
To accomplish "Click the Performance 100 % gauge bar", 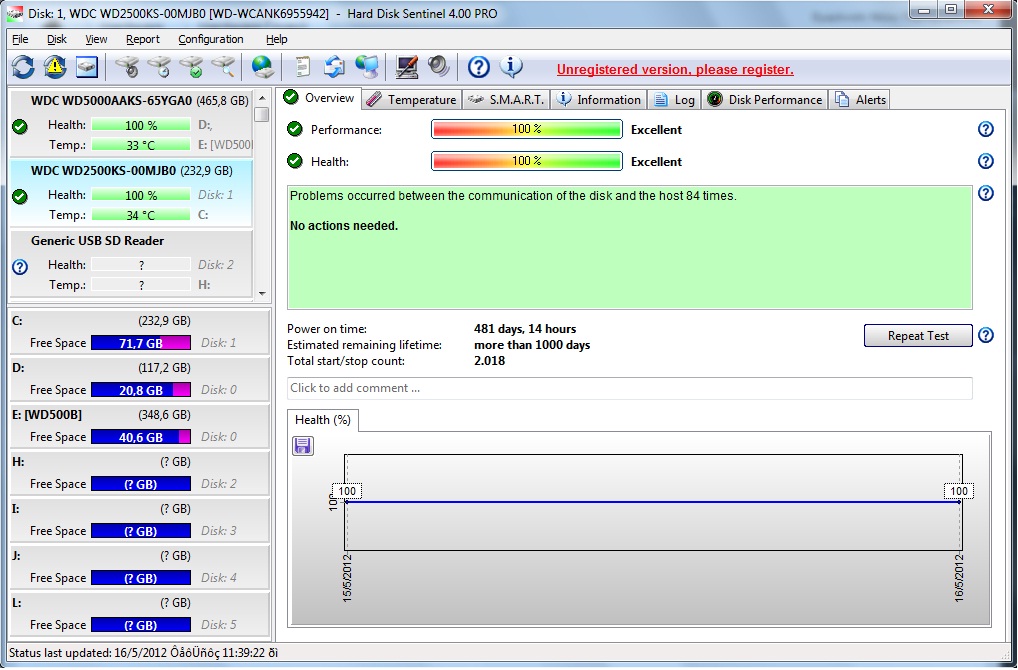I will coord(527,129).
